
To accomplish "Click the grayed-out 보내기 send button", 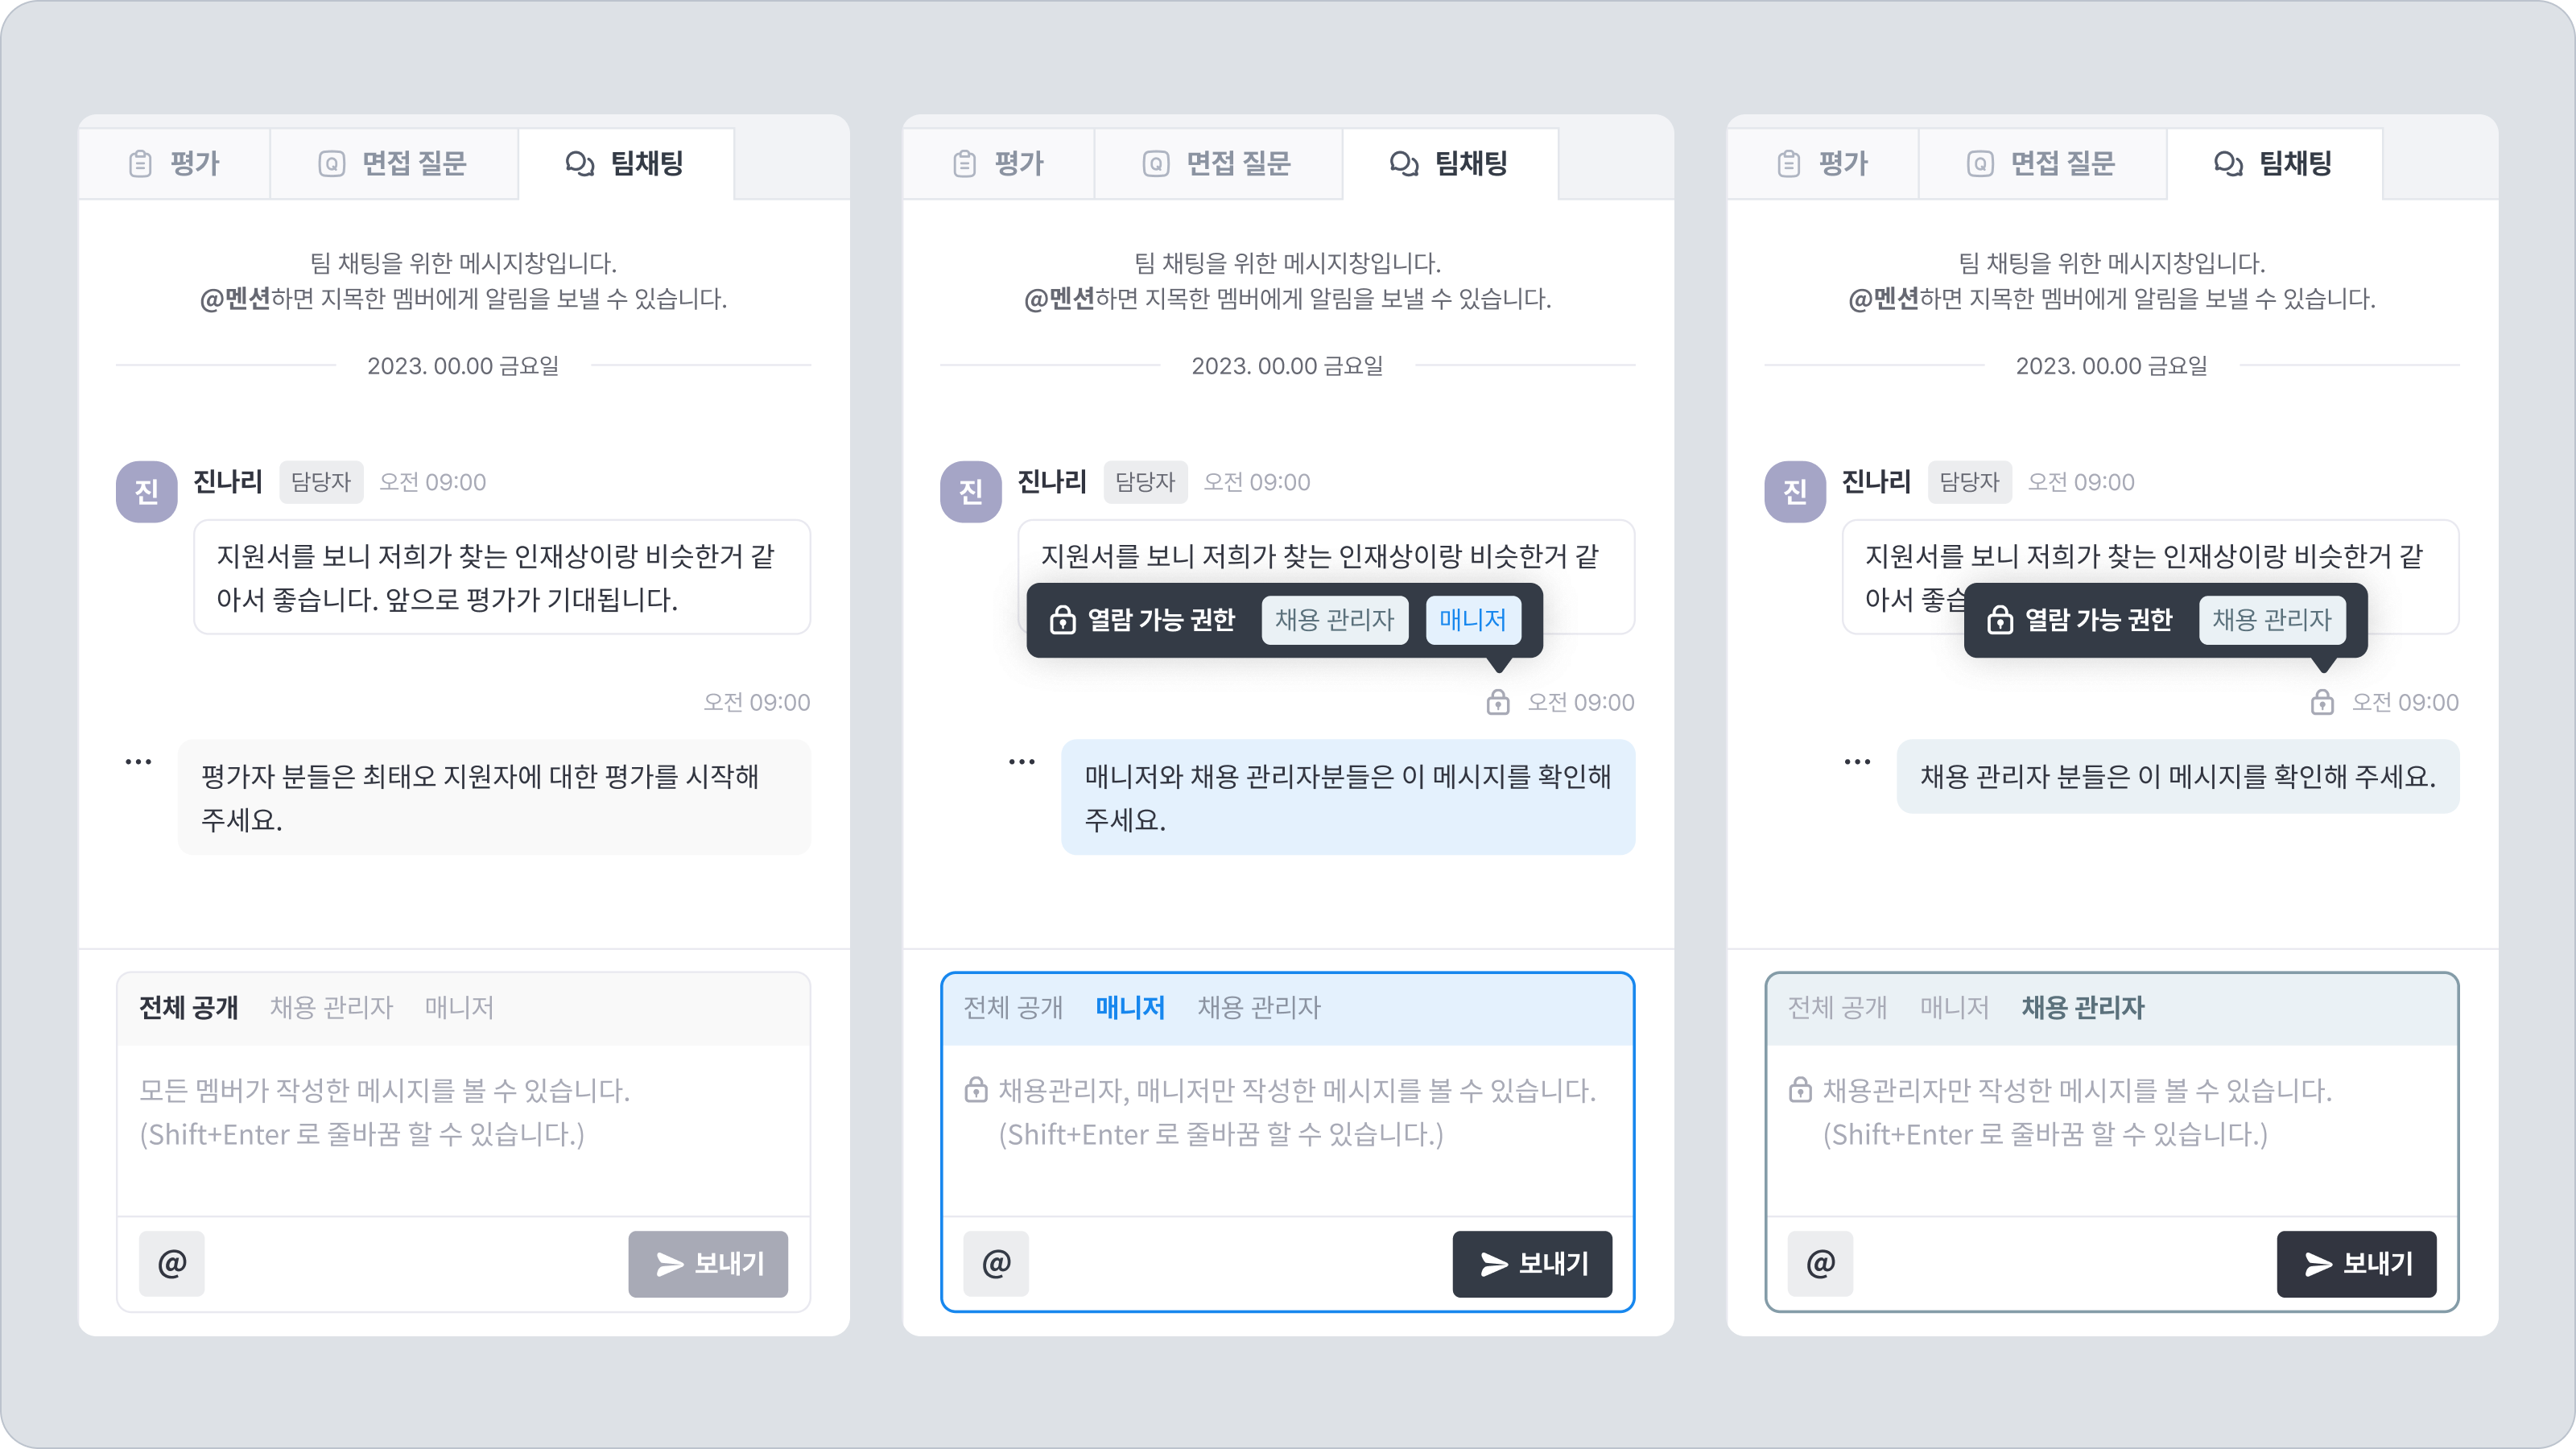I will [x=708, y=1263].
